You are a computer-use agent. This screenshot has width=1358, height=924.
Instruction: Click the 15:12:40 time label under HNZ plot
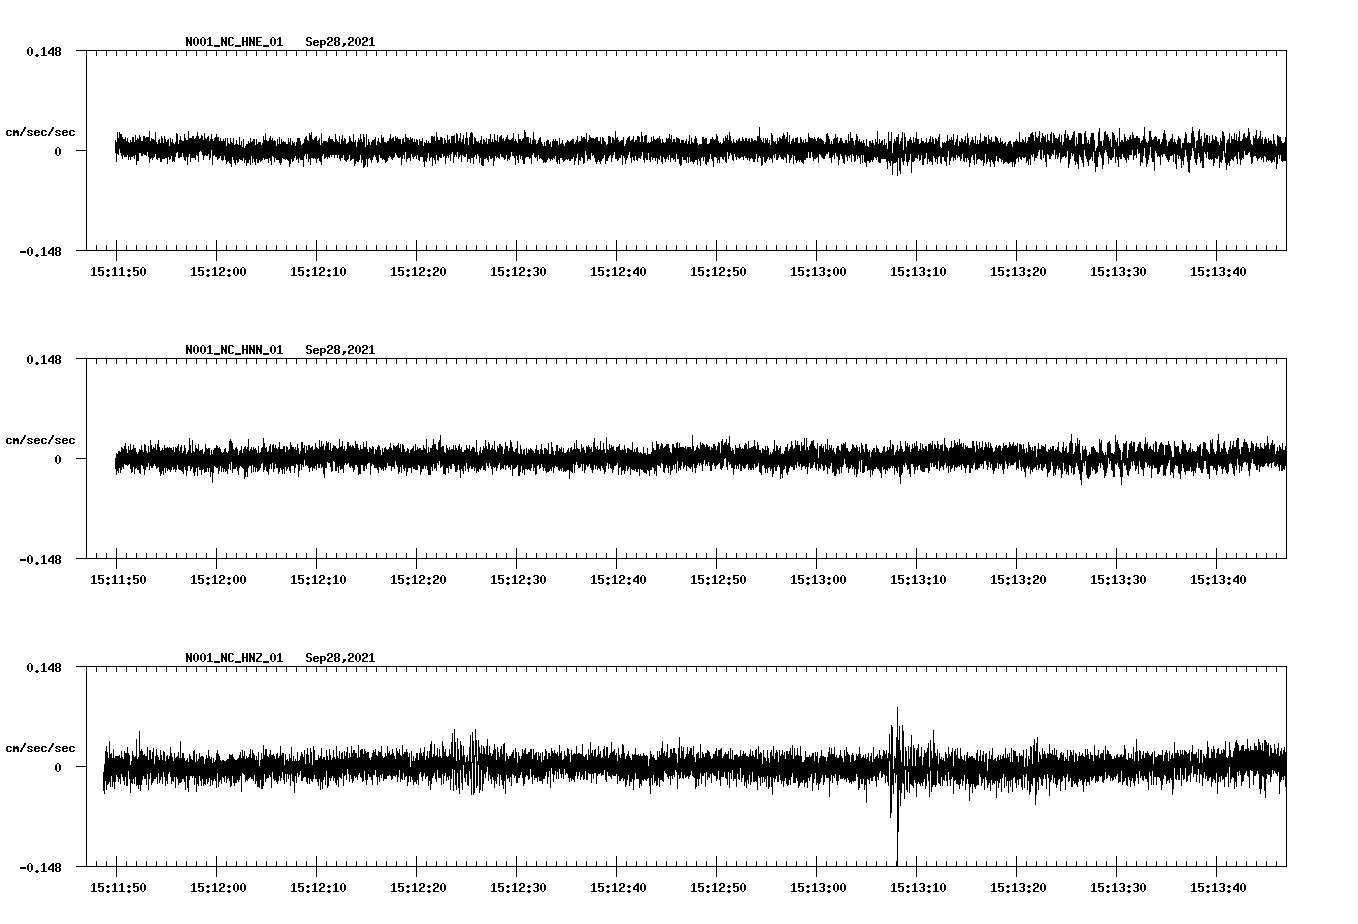coord(618,888)
